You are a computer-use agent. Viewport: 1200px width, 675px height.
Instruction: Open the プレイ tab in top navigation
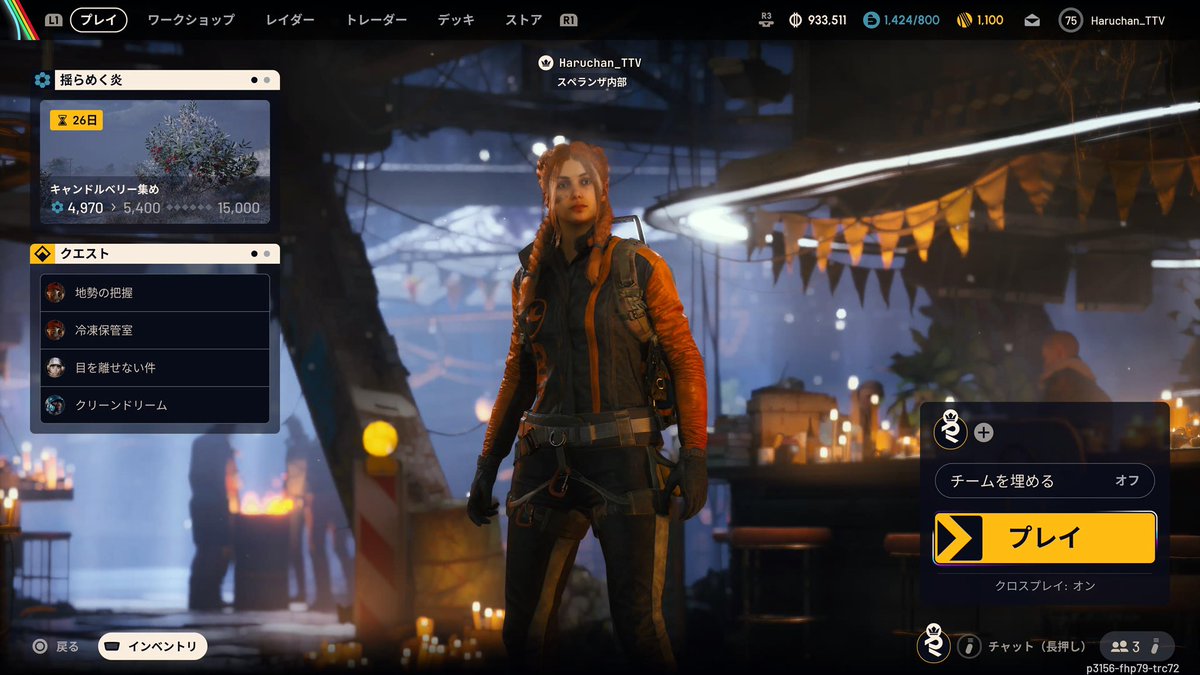point(99,19)
